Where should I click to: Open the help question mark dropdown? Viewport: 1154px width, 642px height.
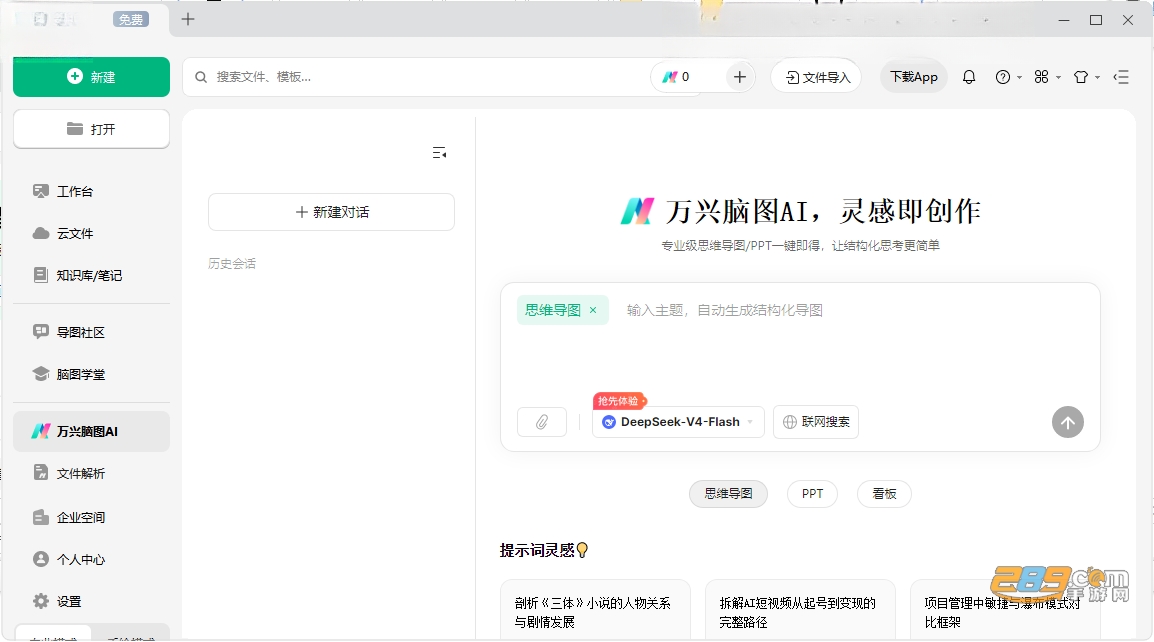click(x=1008, y=77)
